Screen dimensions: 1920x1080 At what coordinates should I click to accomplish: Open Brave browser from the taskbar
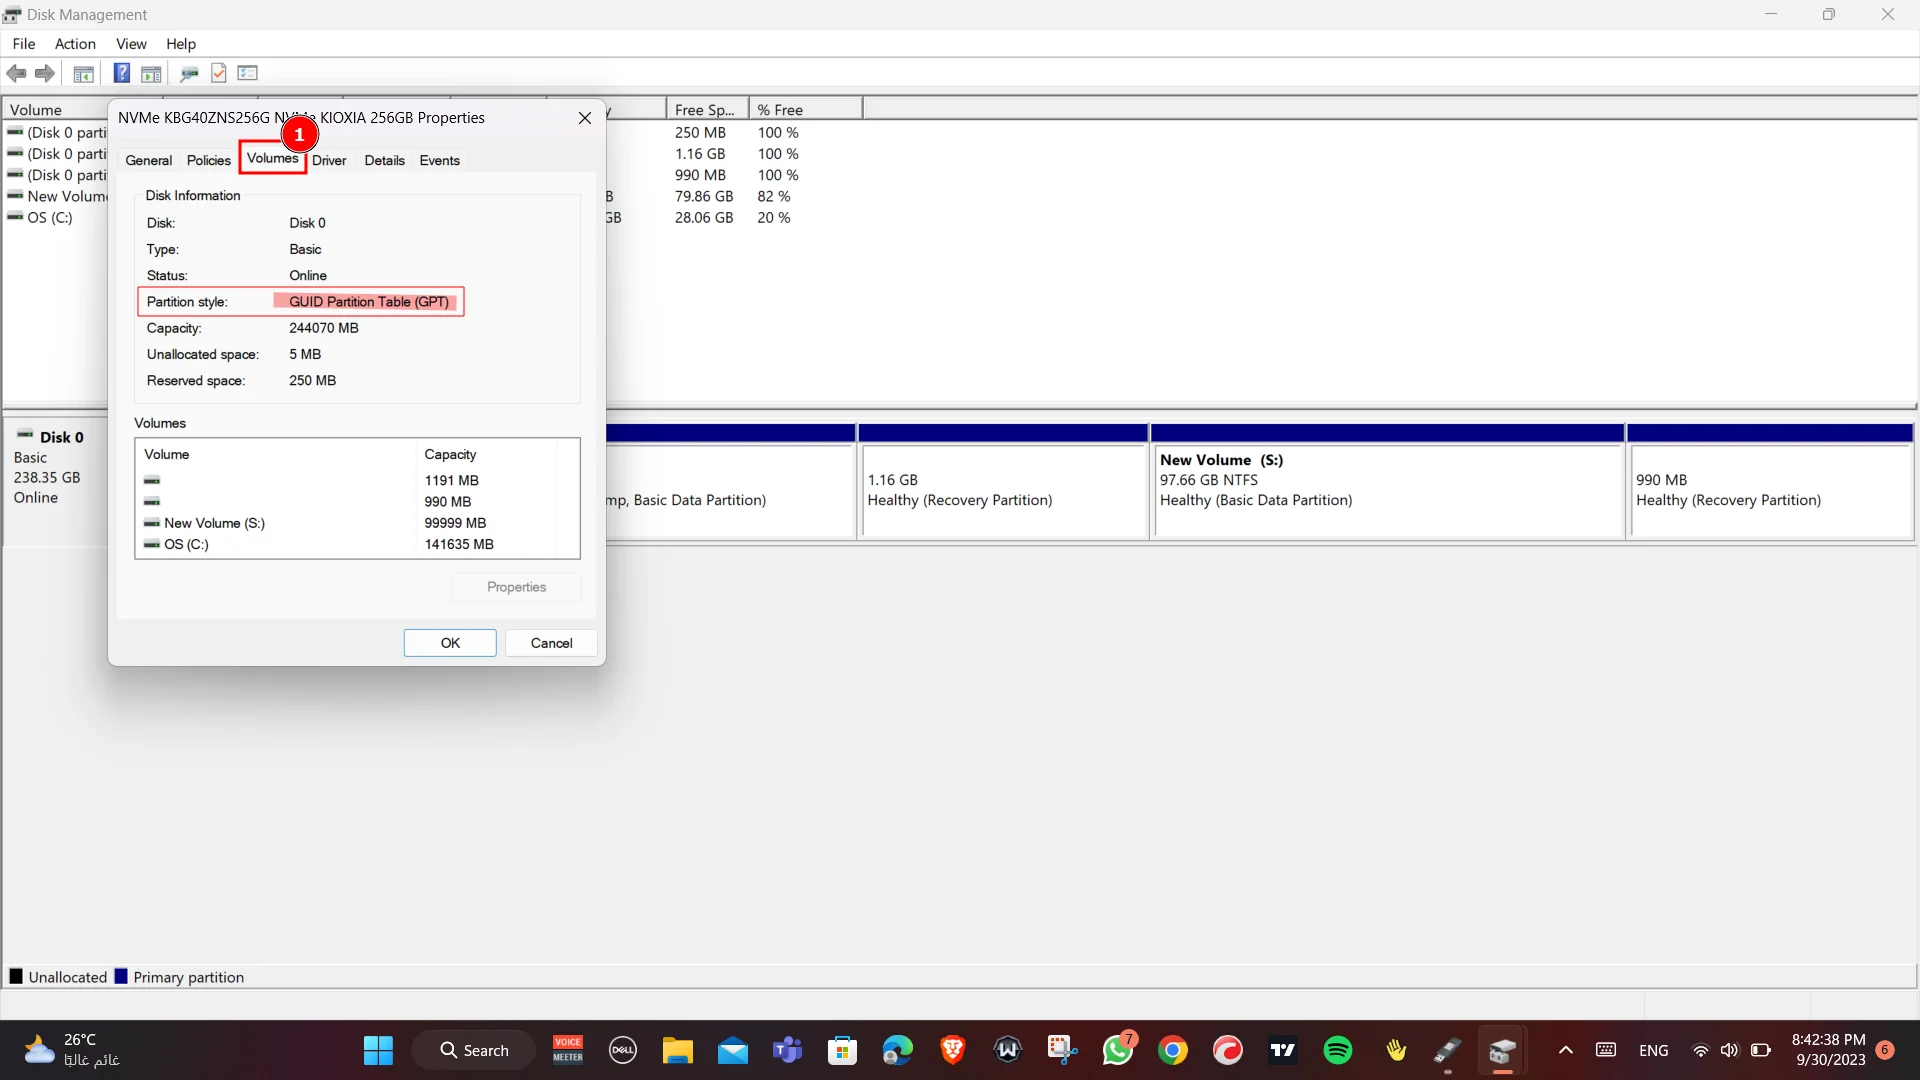(x=953, y=1050)
